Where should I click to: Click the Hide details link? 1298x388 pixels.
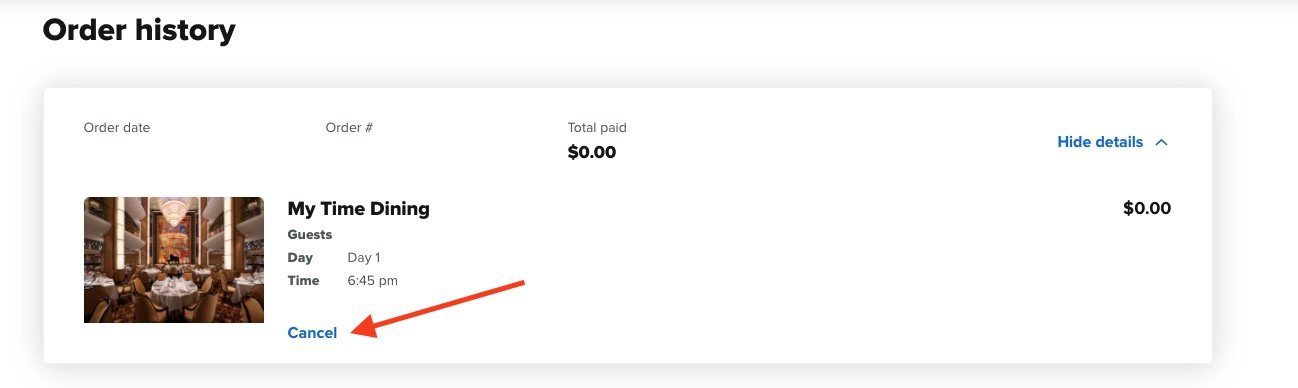pyautogui.click(x=1100, y=142)
